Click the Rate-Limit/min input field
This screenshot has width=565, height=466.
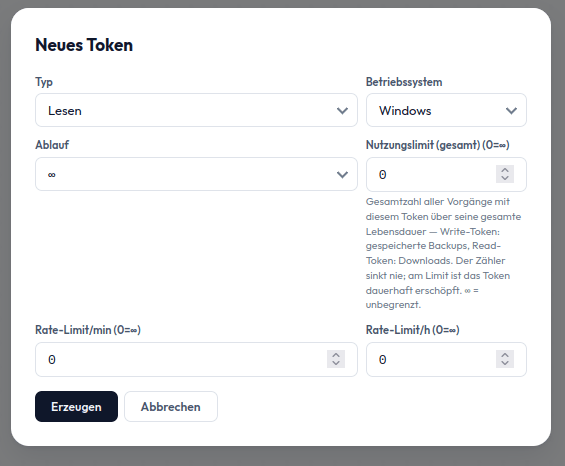pos(196,359)
